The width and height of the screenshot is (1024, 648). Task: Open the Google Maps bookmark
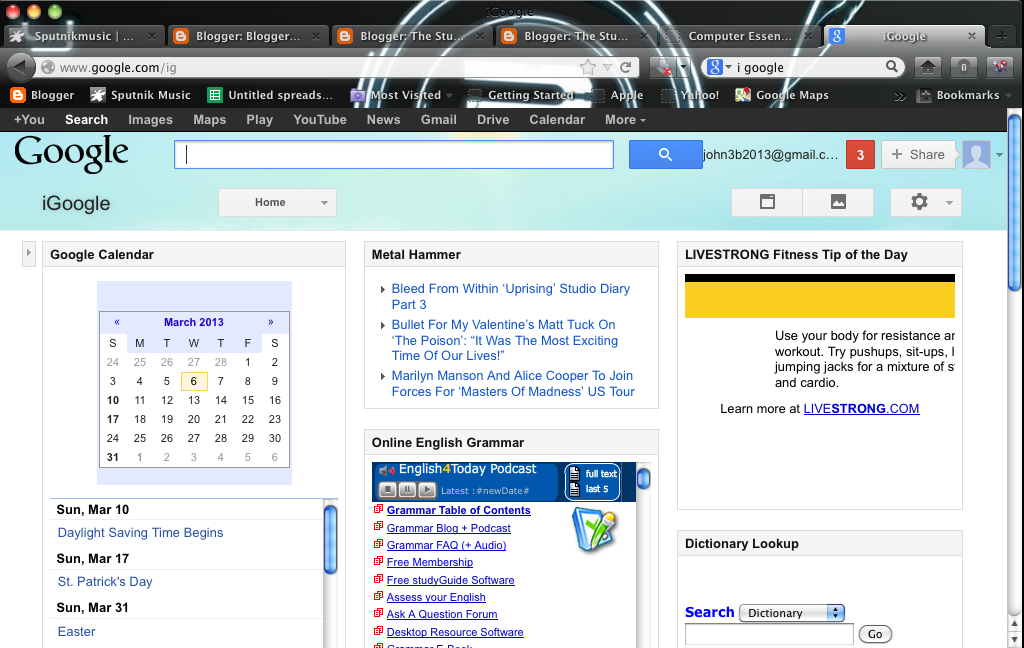[782, 95]
